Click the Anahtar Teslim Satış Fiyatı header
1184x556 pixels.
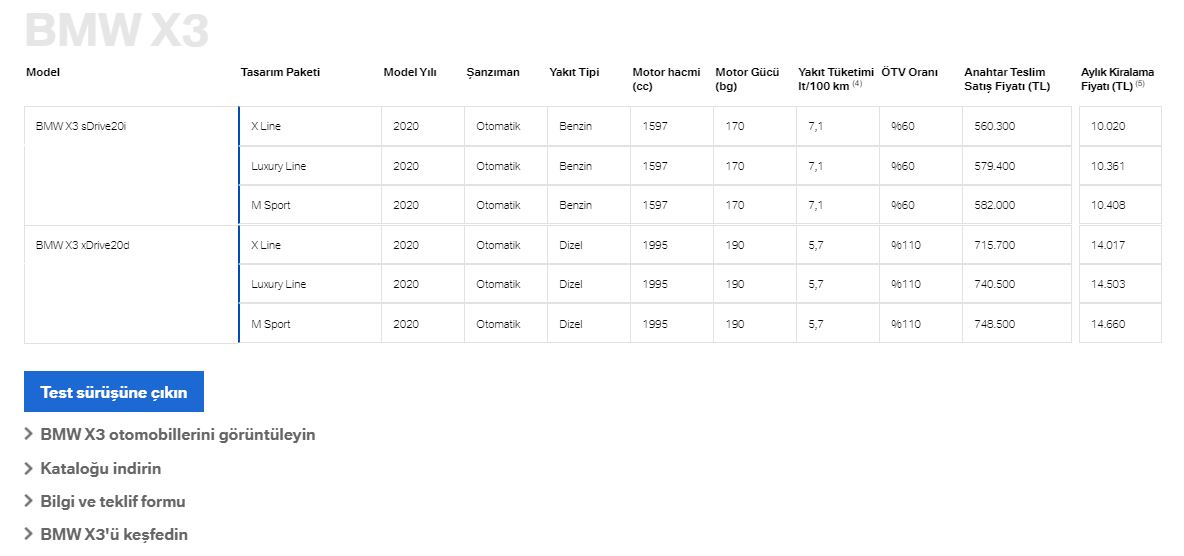pyautogui.click(x=1007, y=79)
